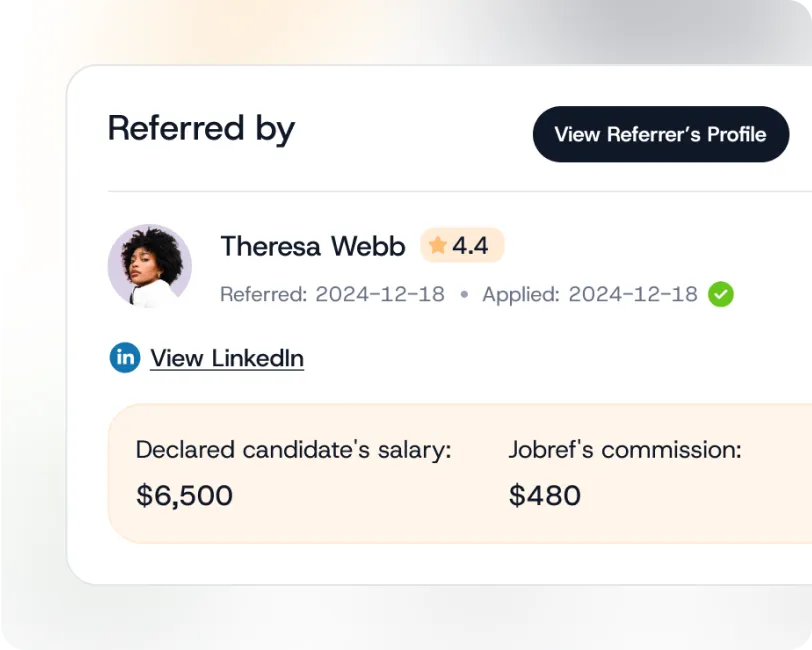The height and width of the screenshot is (650, 812).
Task: Click the star icon in the rating badge
Action: click(x=438, y=245)
